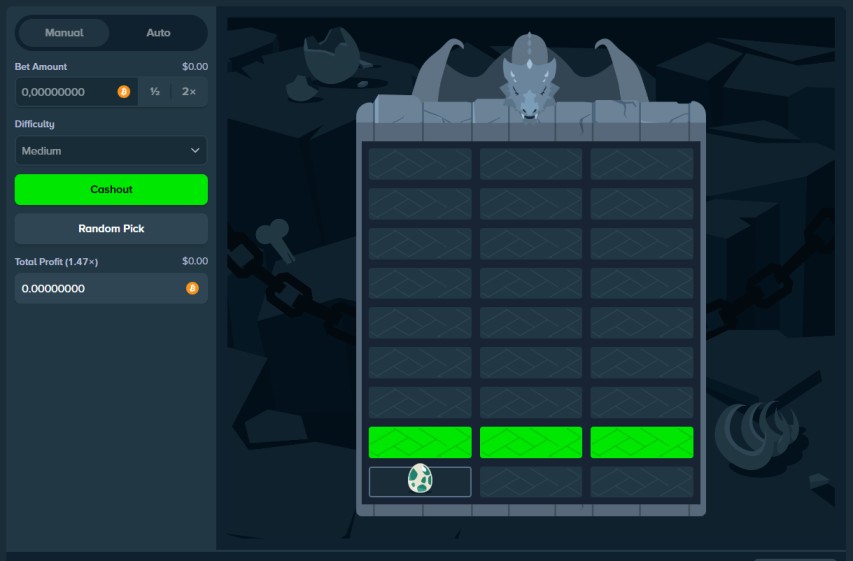
Task: Double the bet with the 2× button
Action: (189, 91)
